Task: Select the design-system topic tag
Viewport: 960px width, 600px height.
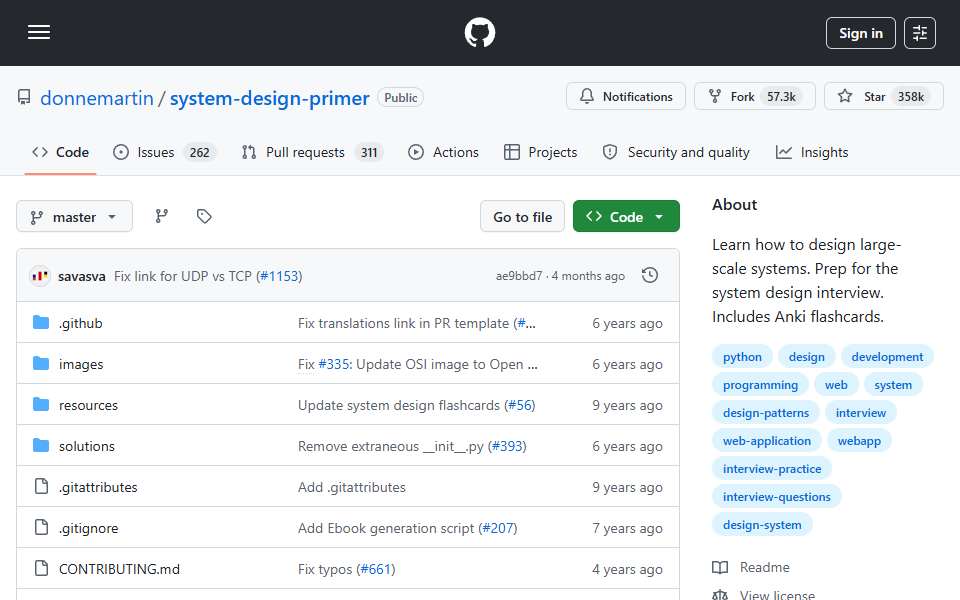Action: coord(762,525)
